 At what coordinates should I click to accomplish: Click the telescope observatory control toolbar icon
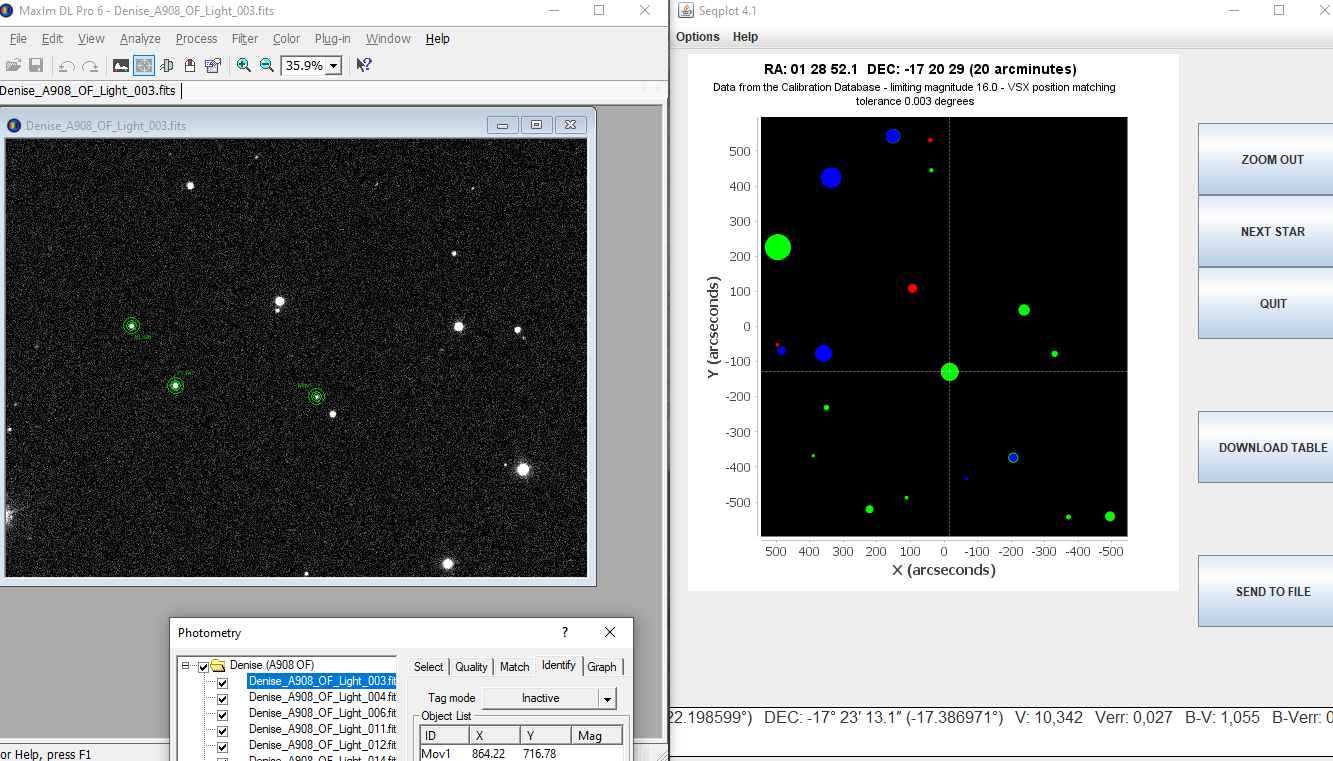(167, 65)
